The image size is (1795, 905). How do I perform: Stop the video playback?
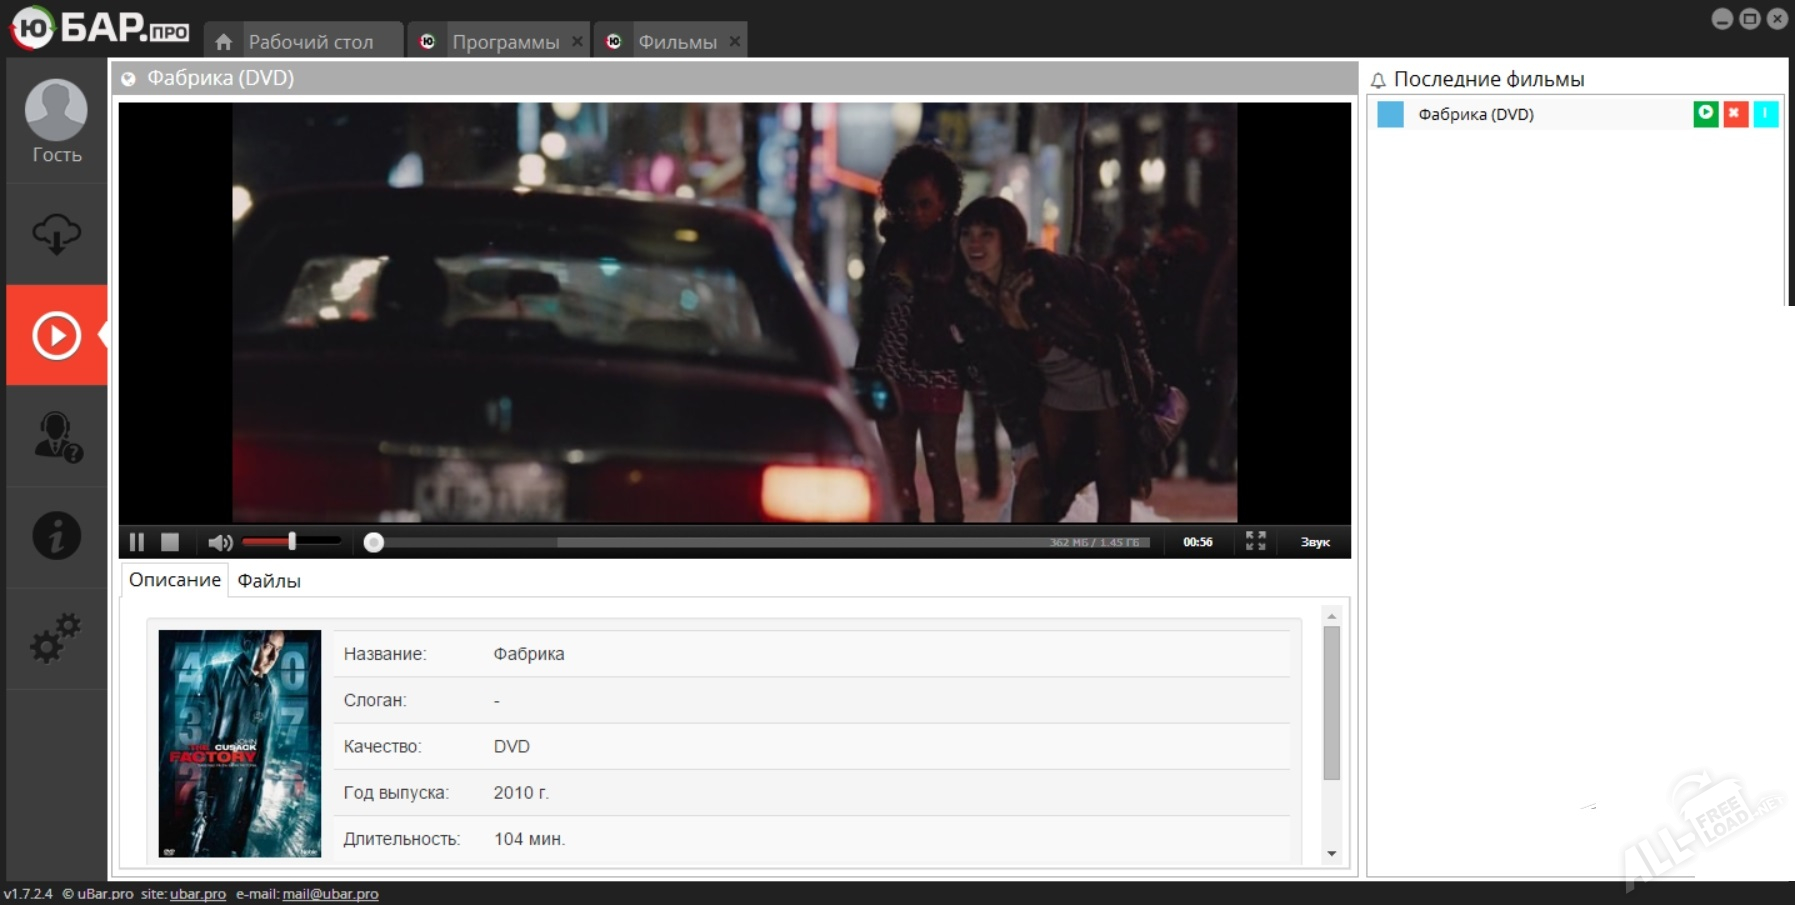170,542
